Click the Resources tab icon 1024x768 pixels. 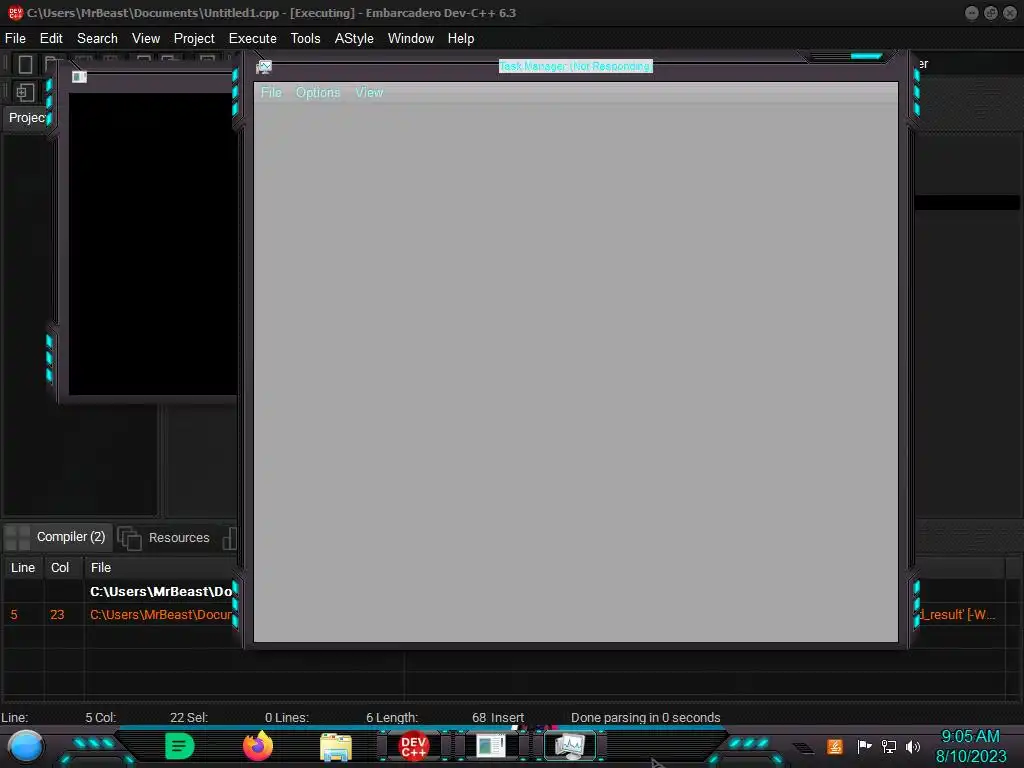point(129,538)
